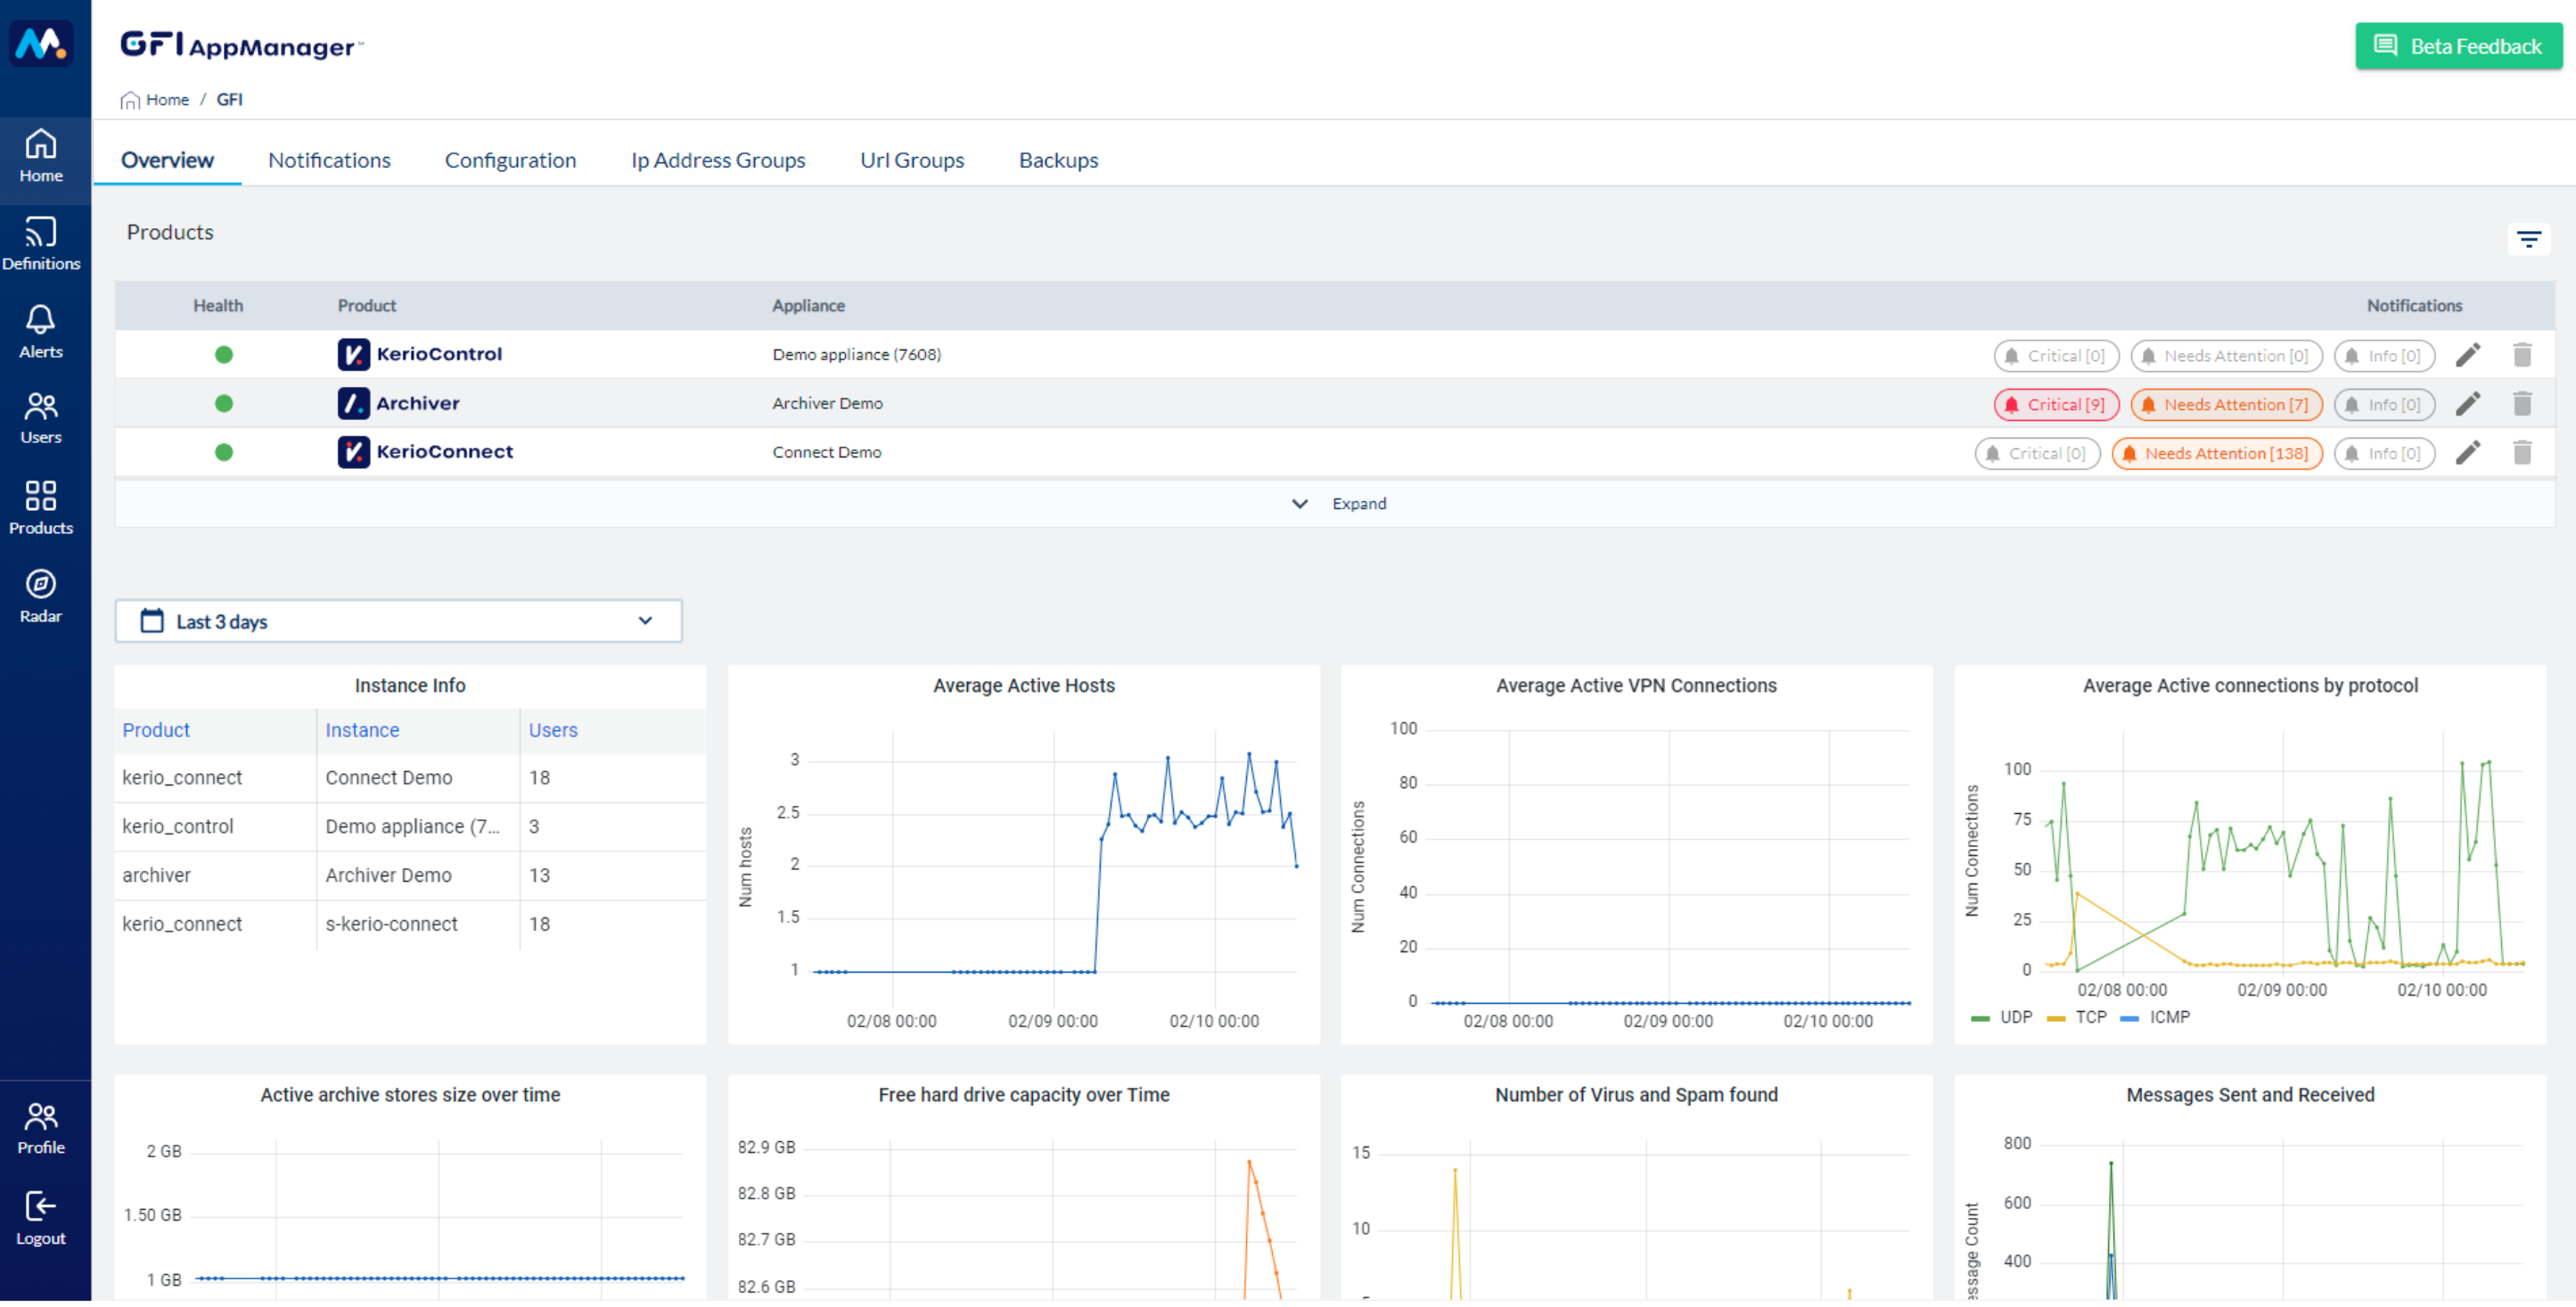
Task: Select the Notifications tab
Action: click(x=328, y=160)
